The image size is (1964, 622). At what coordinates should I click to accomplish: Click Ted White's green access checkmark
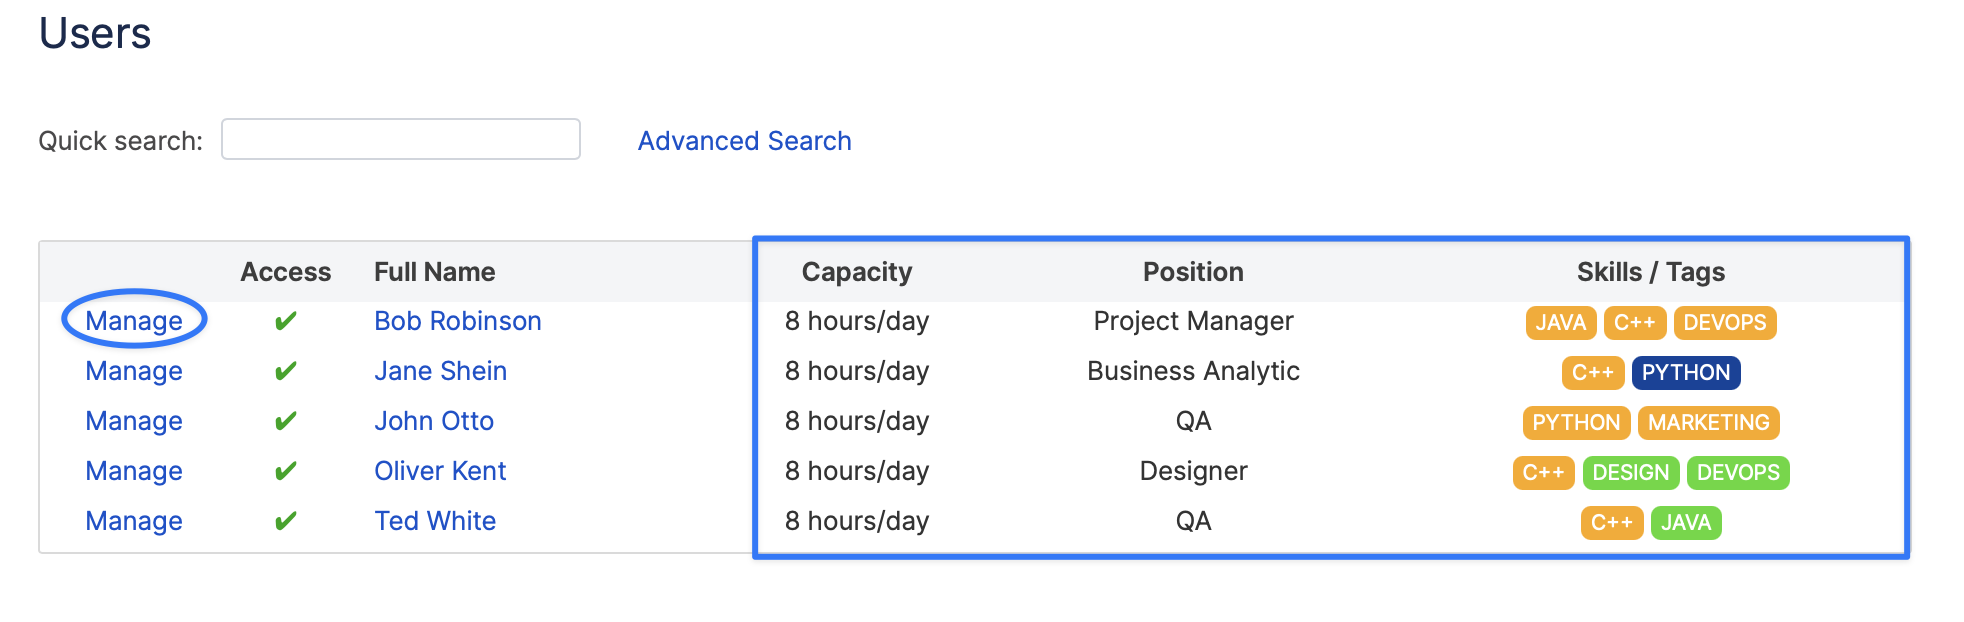(x=285, y=521)
